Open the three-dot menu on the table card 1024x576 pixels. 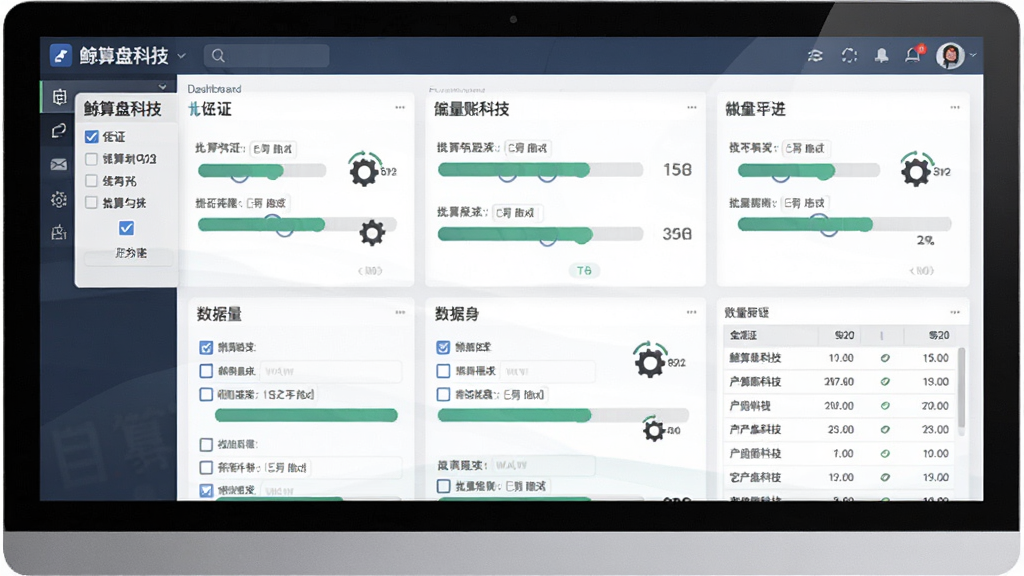click(955, 312)
